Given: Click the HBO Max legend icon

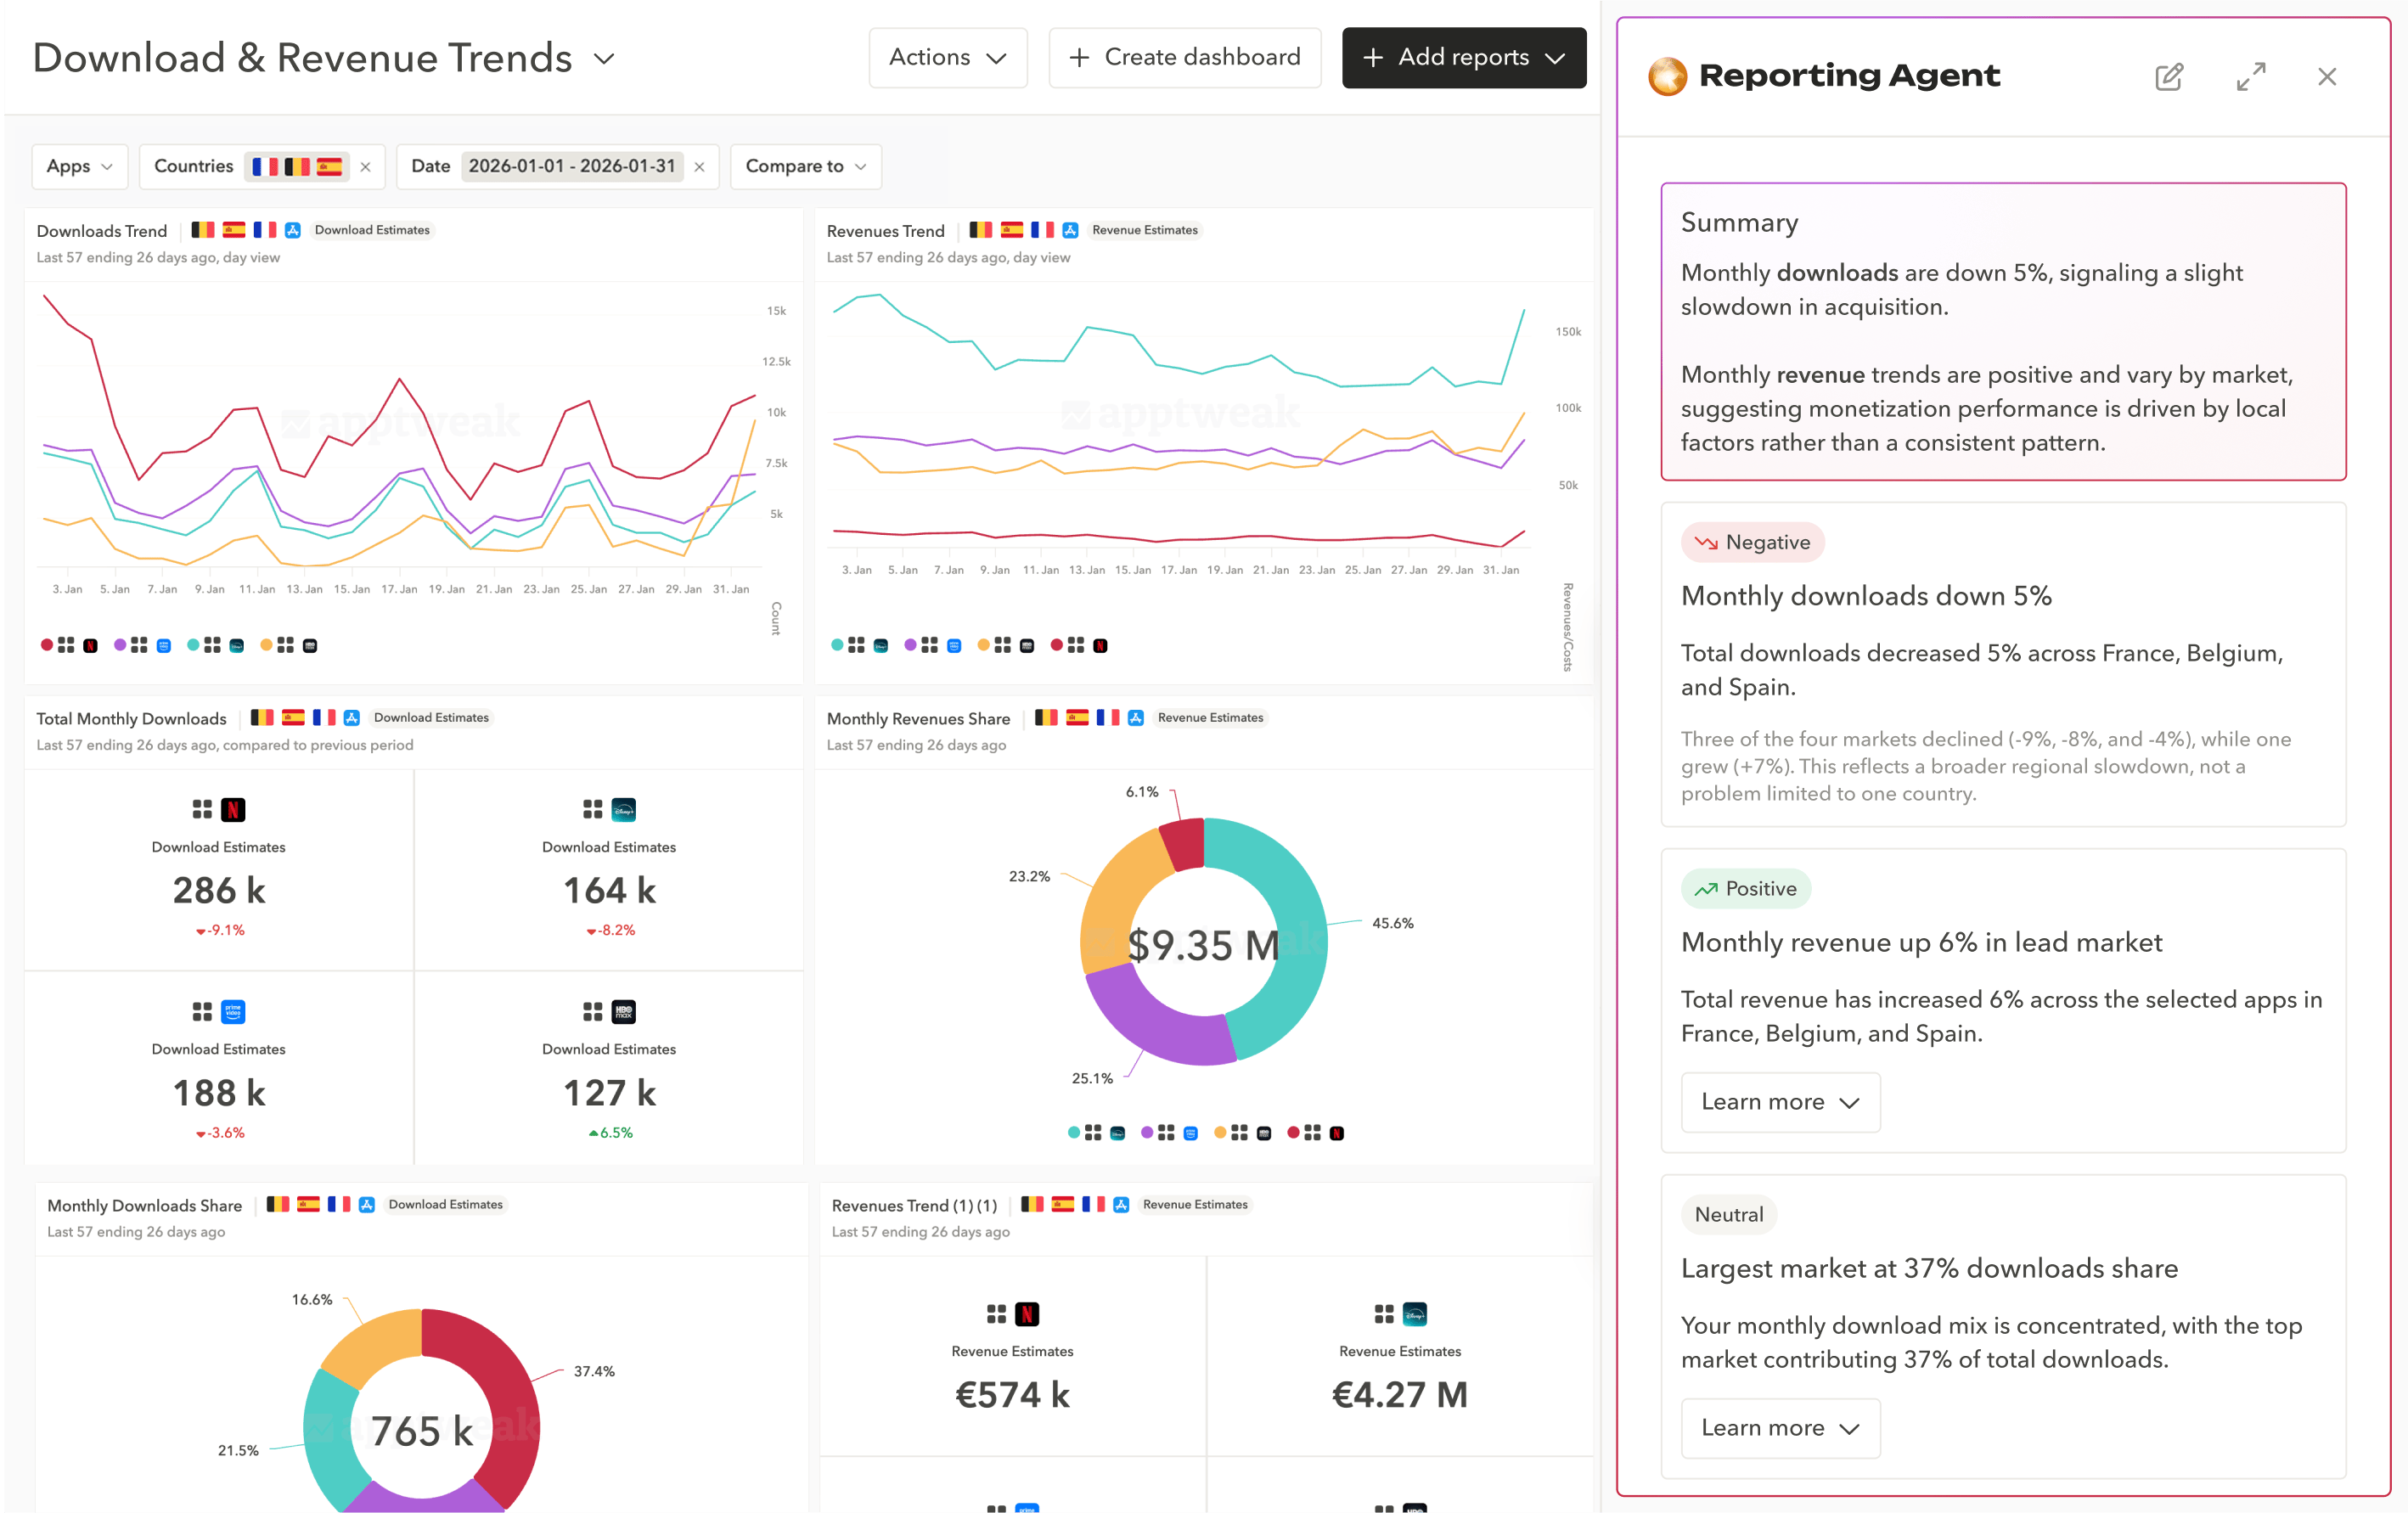Looking at the screenshot, I should click(x=310, y=645).
